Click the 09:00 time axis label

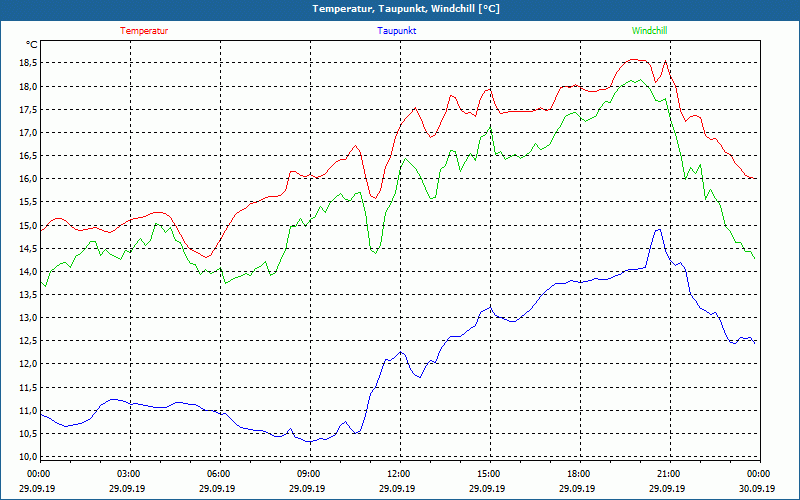[308, 474]
